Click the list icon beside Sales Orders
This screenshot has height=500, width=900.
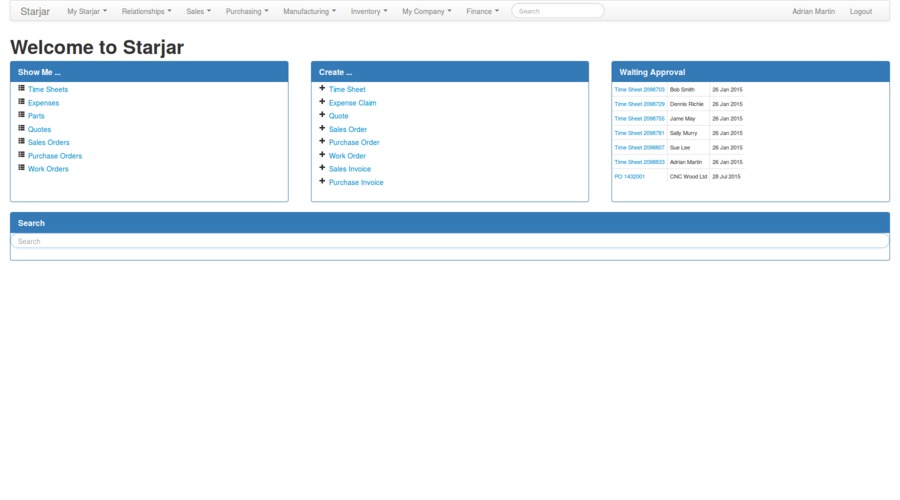[x=21, y=141]
